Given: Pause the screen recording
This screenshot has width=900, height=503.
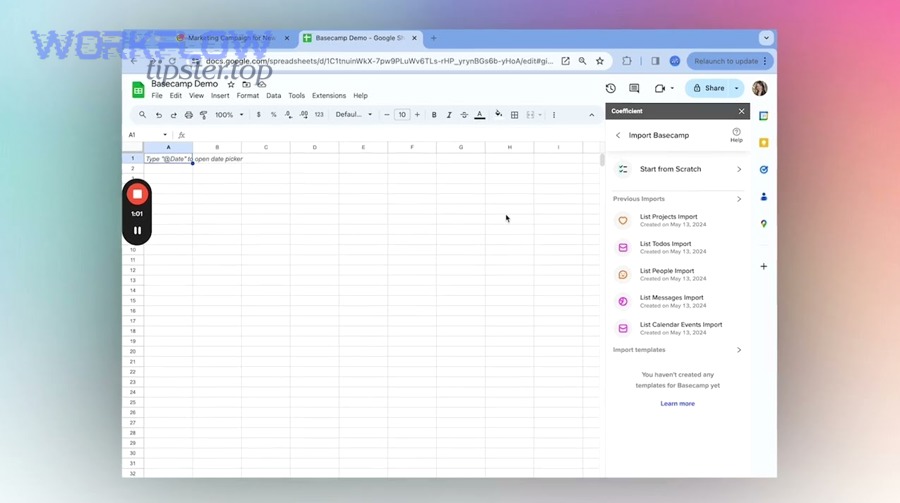Looking at the screenshot, I should (x=137, y=231).
